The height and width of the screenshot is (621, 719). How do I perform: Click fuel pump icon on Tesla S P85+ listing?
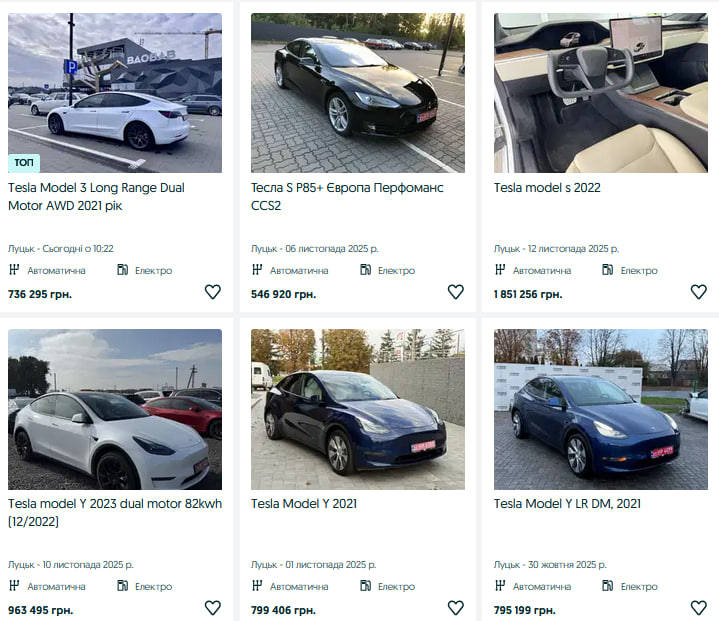click(366, 270)
